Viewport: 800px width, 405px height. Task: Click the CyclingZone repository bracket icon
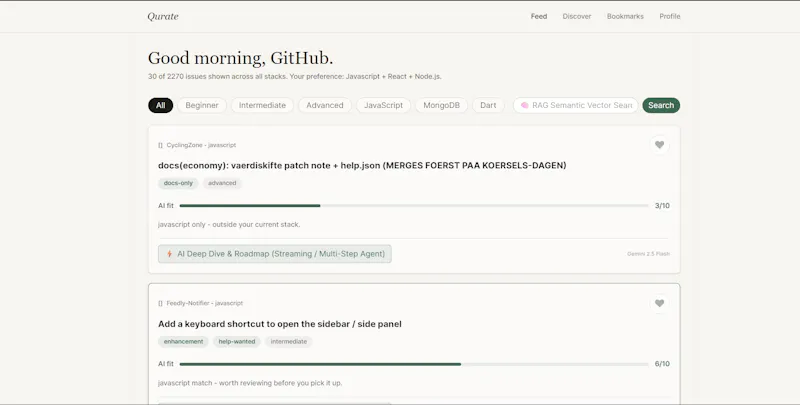click(160, 145)
